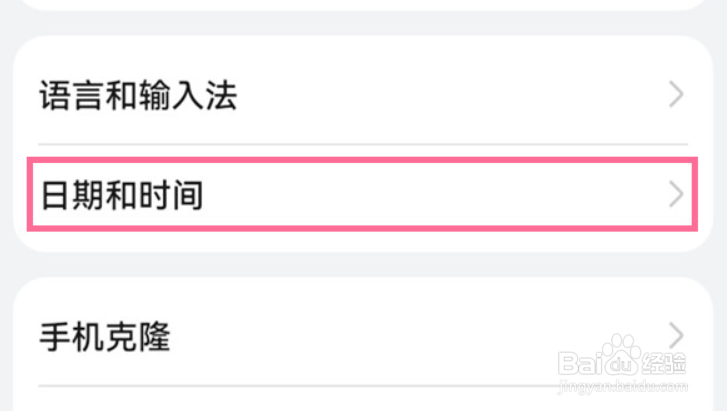Click the divider line beneath 手机克隆
Screen dimensions: 727x411
pyautogui.click(x=297, y=385)
